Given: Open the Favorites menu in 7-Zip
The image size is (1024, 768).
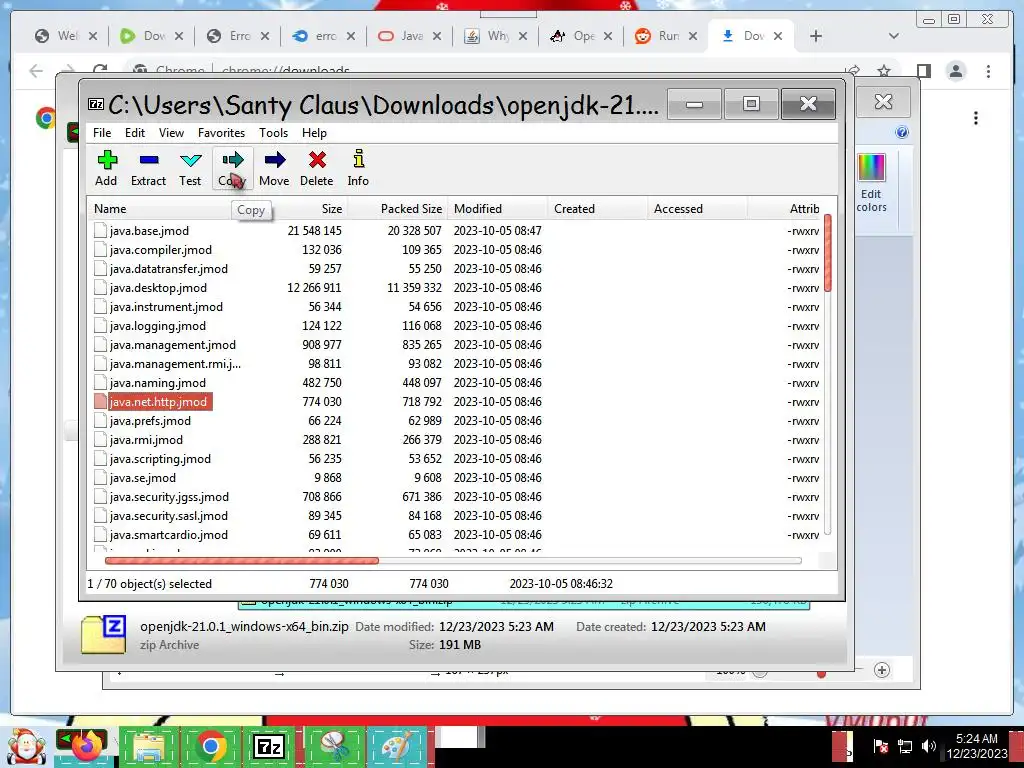Looking at the screenshot, I should (x=221, y=133).
